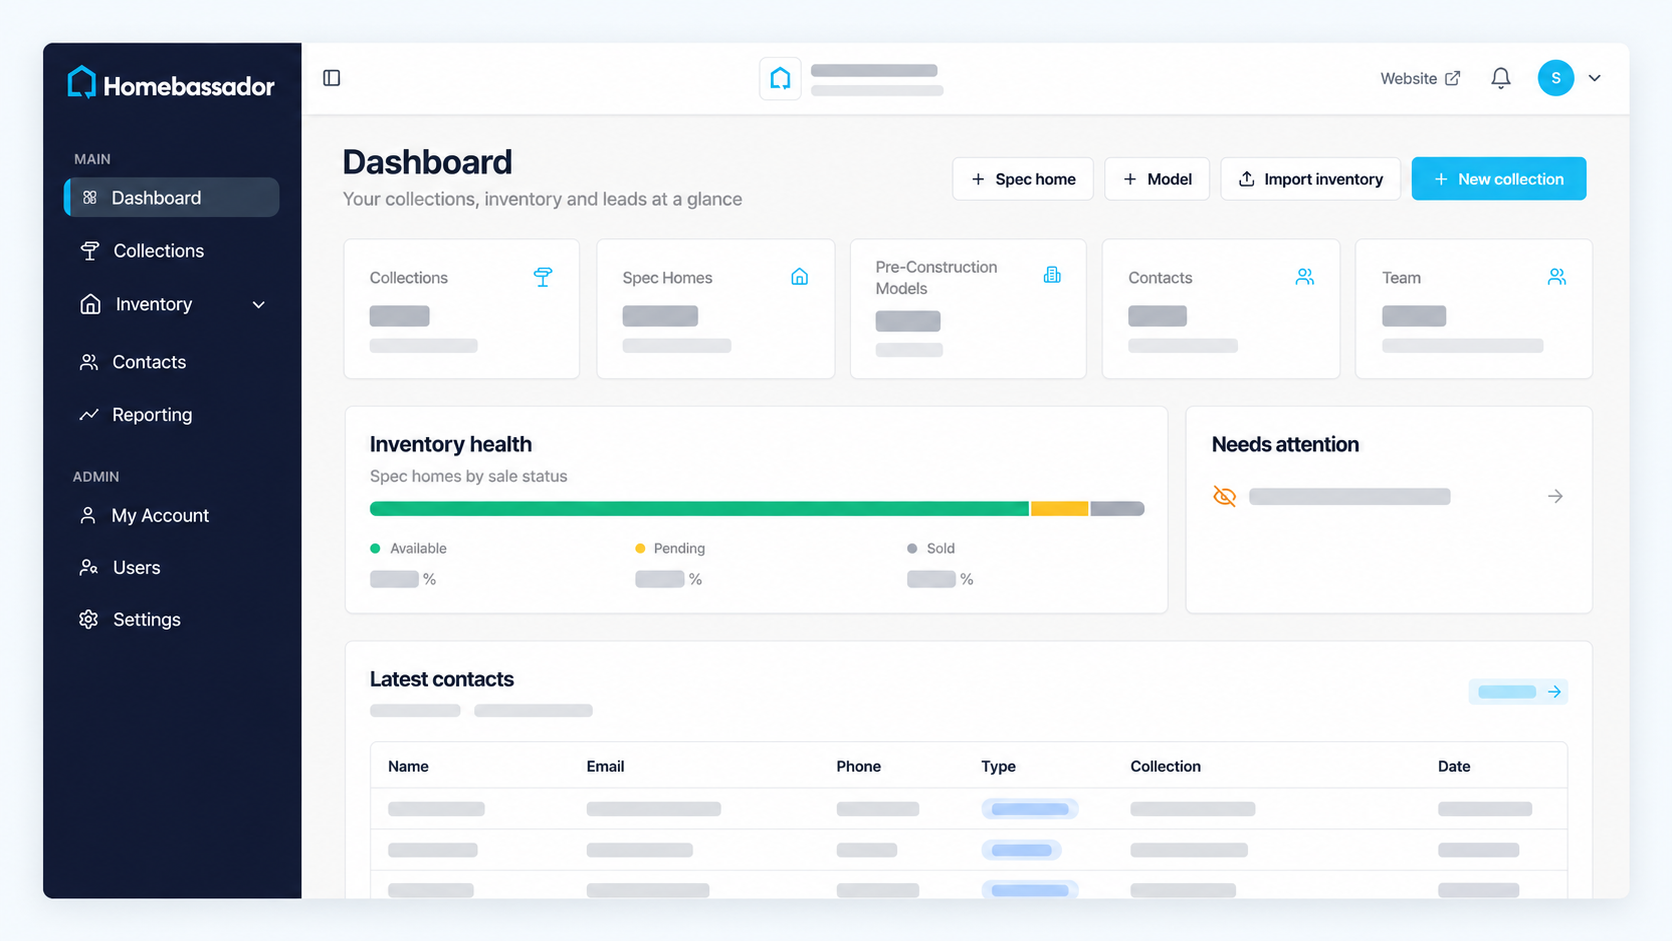Sort by Name column header
1672x941 pixels.
coord(408,766)
